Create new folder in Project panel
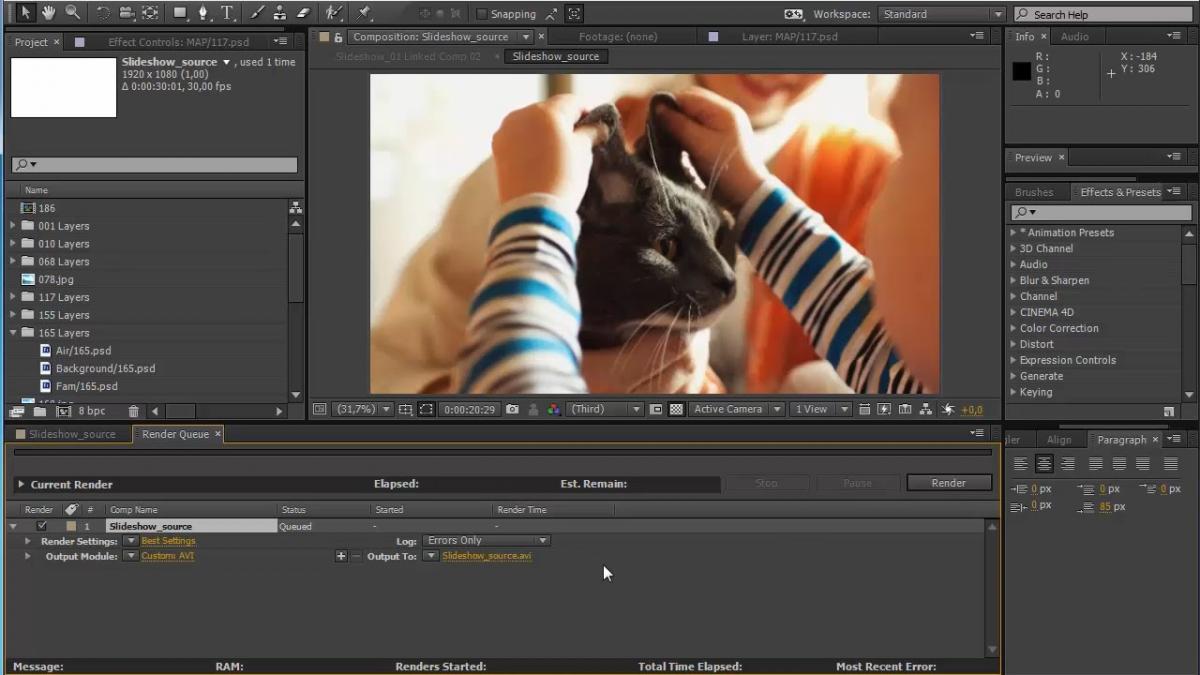 (39, 411)
